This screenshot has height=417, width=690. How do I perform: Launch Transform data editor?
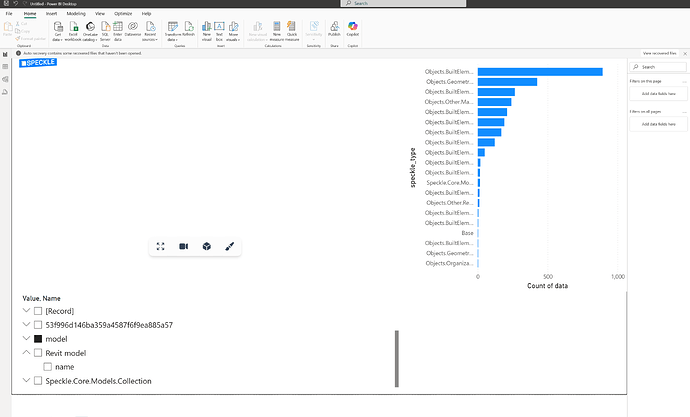[x=172, y=31]
